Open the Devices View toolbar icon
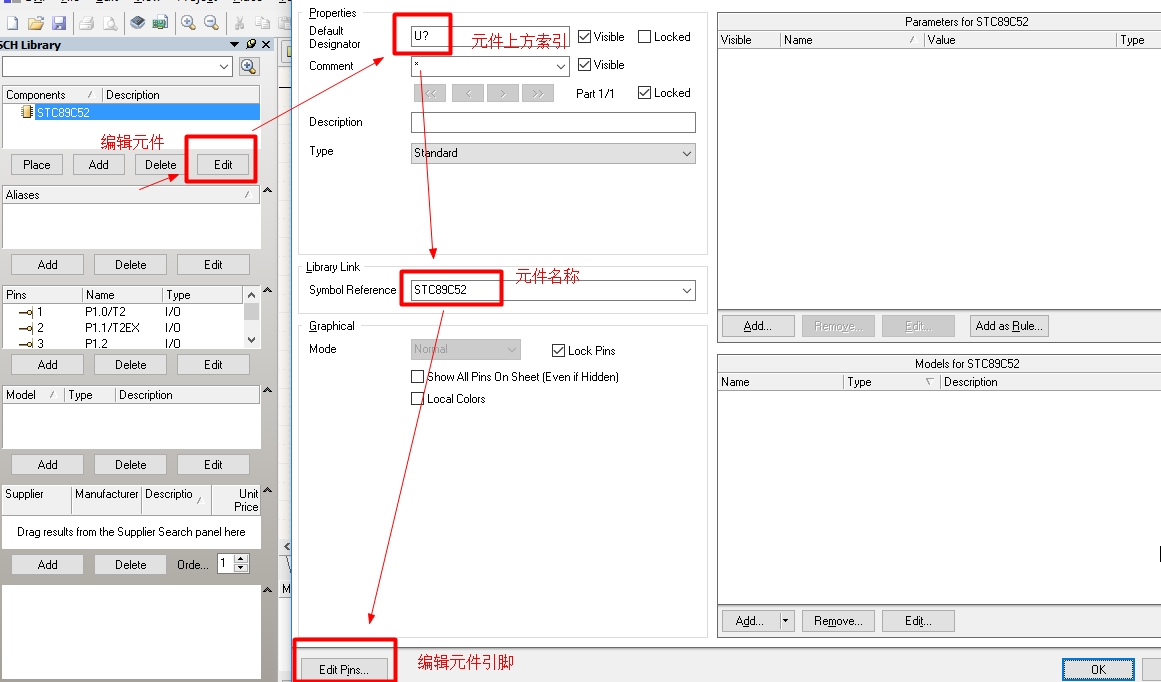The width and height of the screenshot is (1161, 682). (138, 23)
